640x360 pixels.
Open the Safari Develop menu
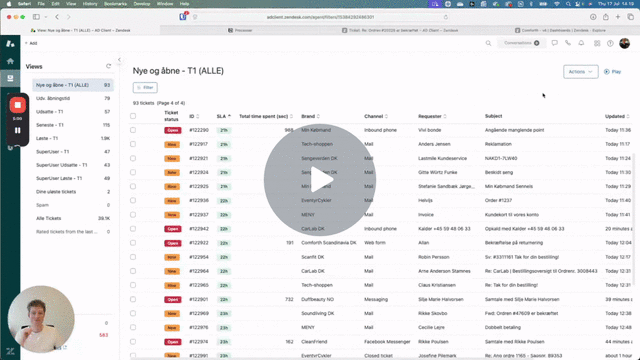[142, 4]
